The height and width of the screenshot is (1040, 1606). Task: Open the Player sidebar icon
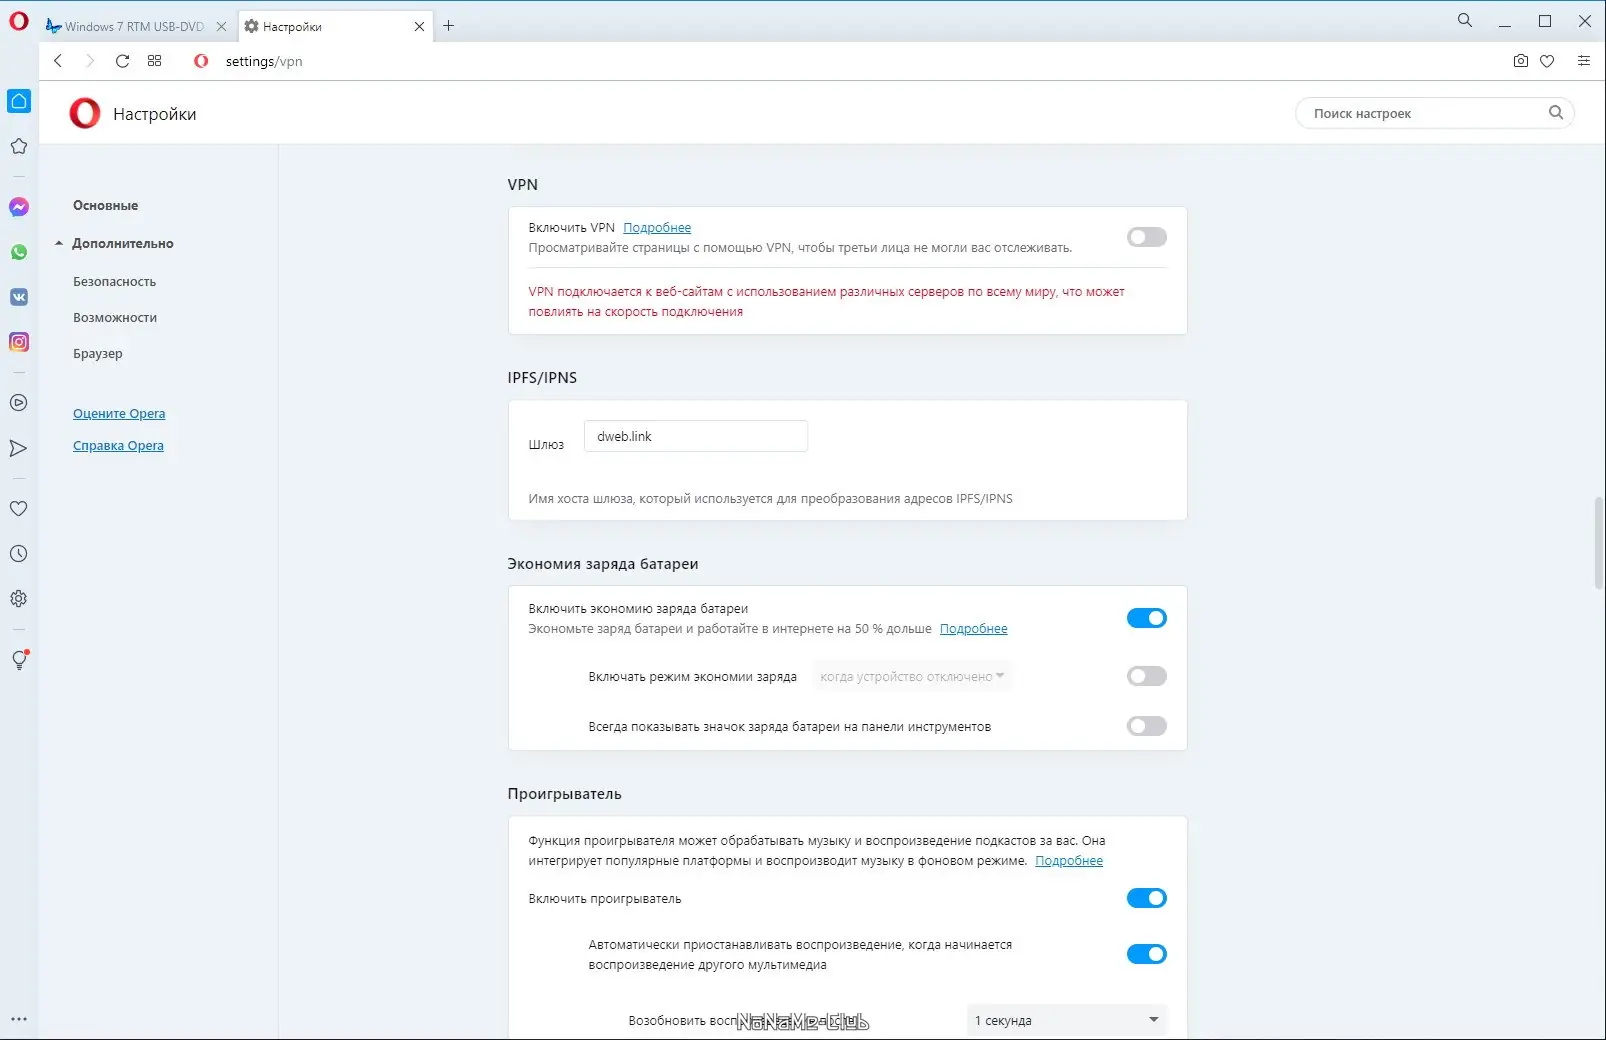coord(19,403)
